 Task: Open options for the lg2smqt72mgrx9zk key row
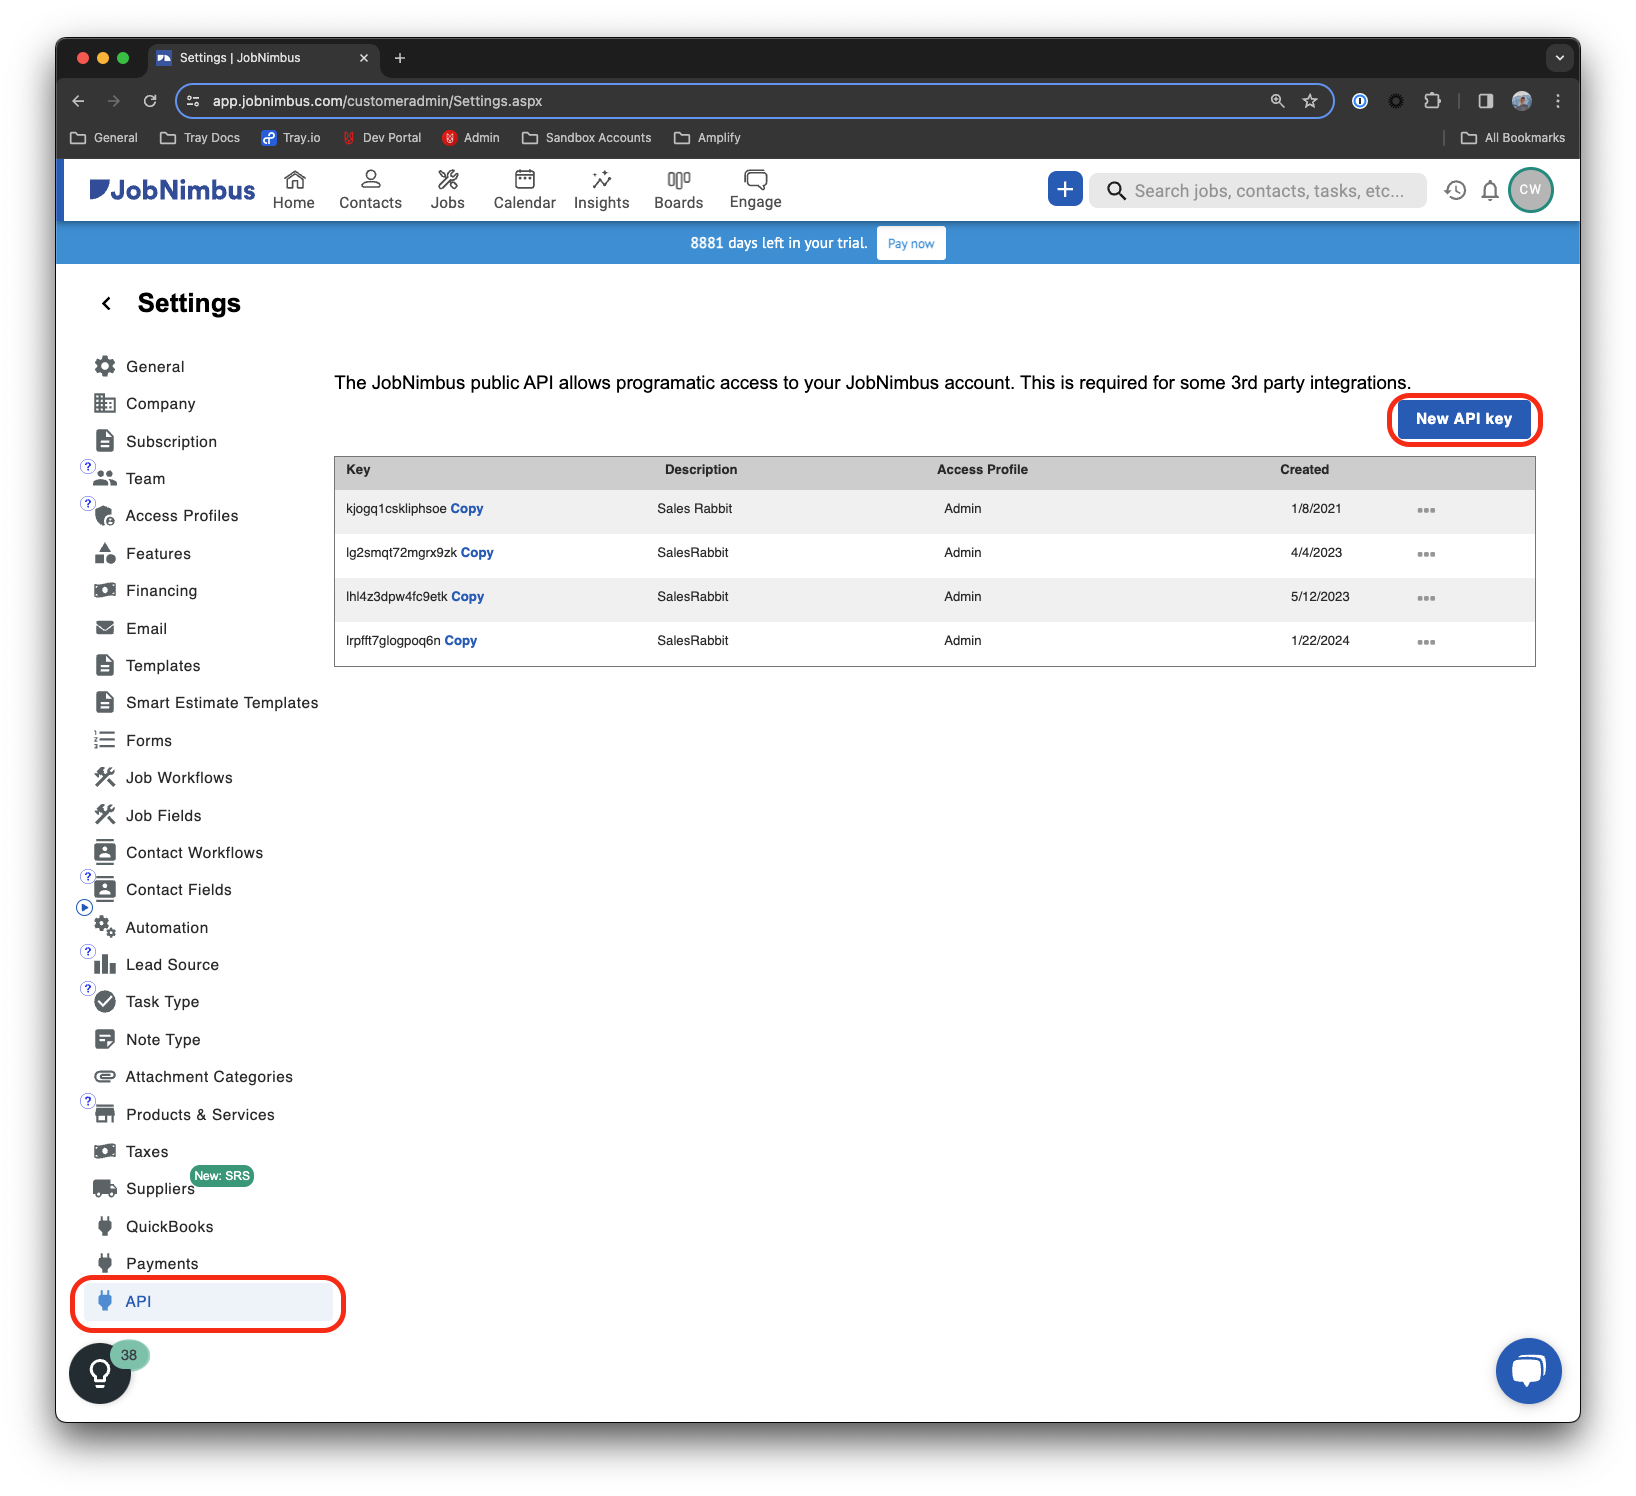coord(1426,554)
